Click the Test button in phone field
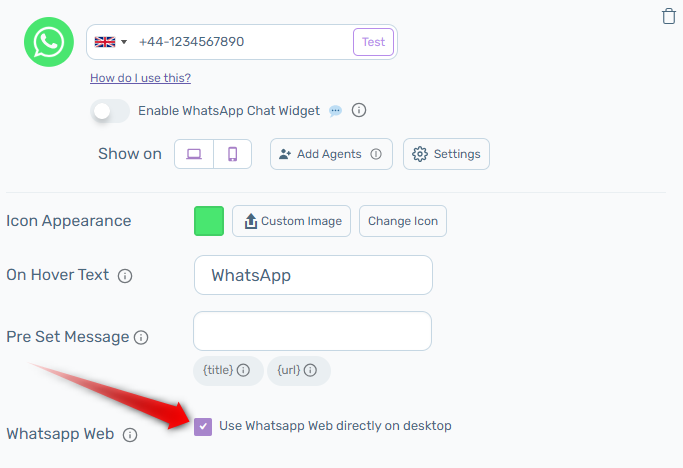Screen dimensions: 683x468 pos(373,42)
